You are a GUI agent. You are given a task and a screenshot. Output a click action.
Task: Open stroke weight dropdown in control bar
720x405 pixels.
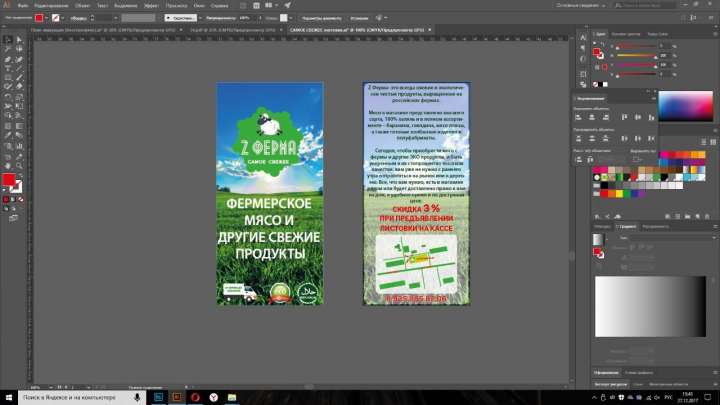(x=115, y=18)
